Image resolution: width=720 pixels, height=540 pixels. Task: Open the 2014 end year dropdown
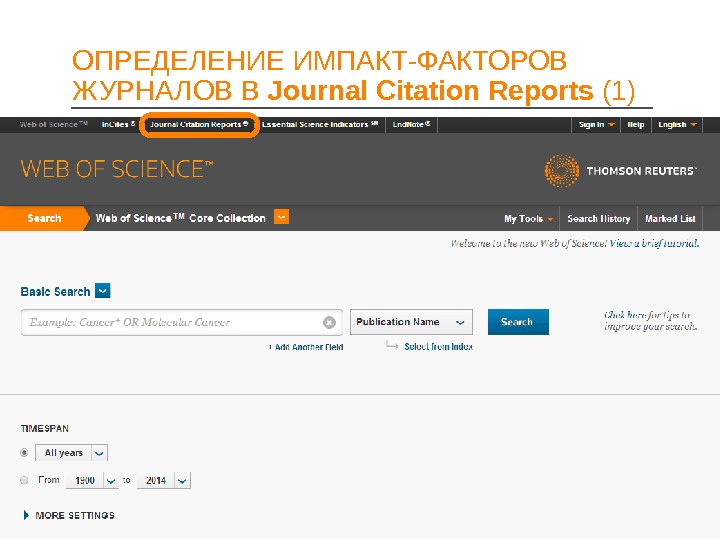[x=163, y=481]
